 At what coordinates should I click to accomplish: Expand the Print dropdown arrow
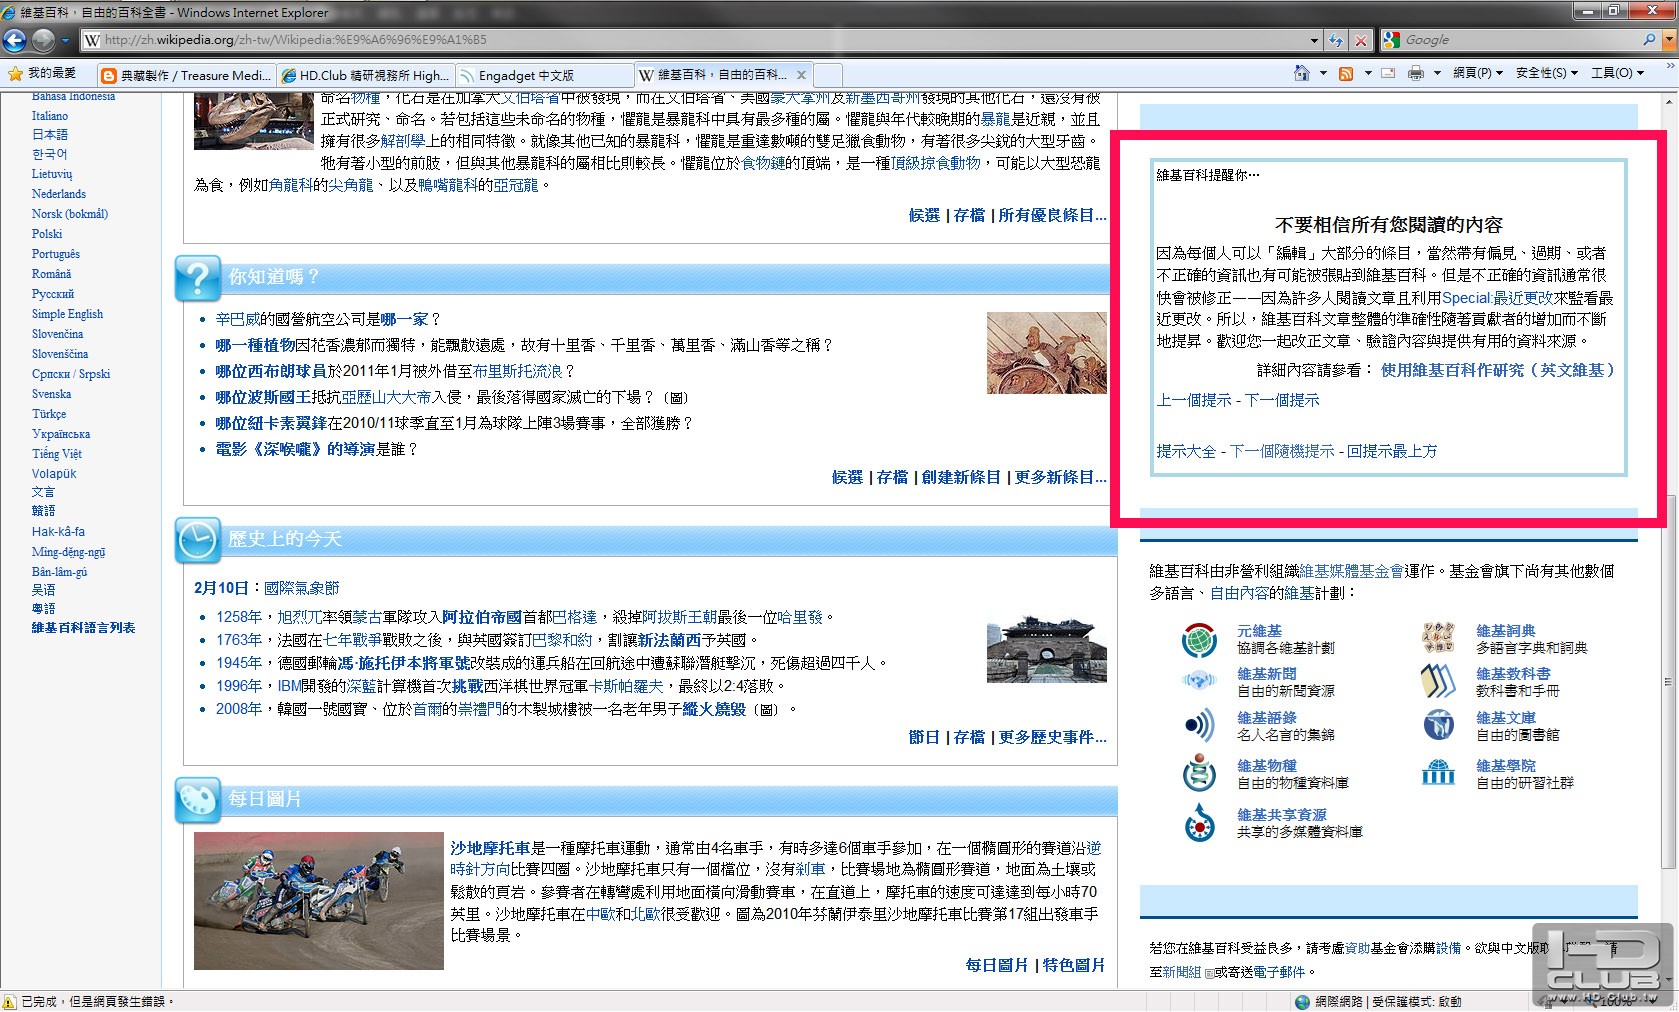[x=1437, y=73]
